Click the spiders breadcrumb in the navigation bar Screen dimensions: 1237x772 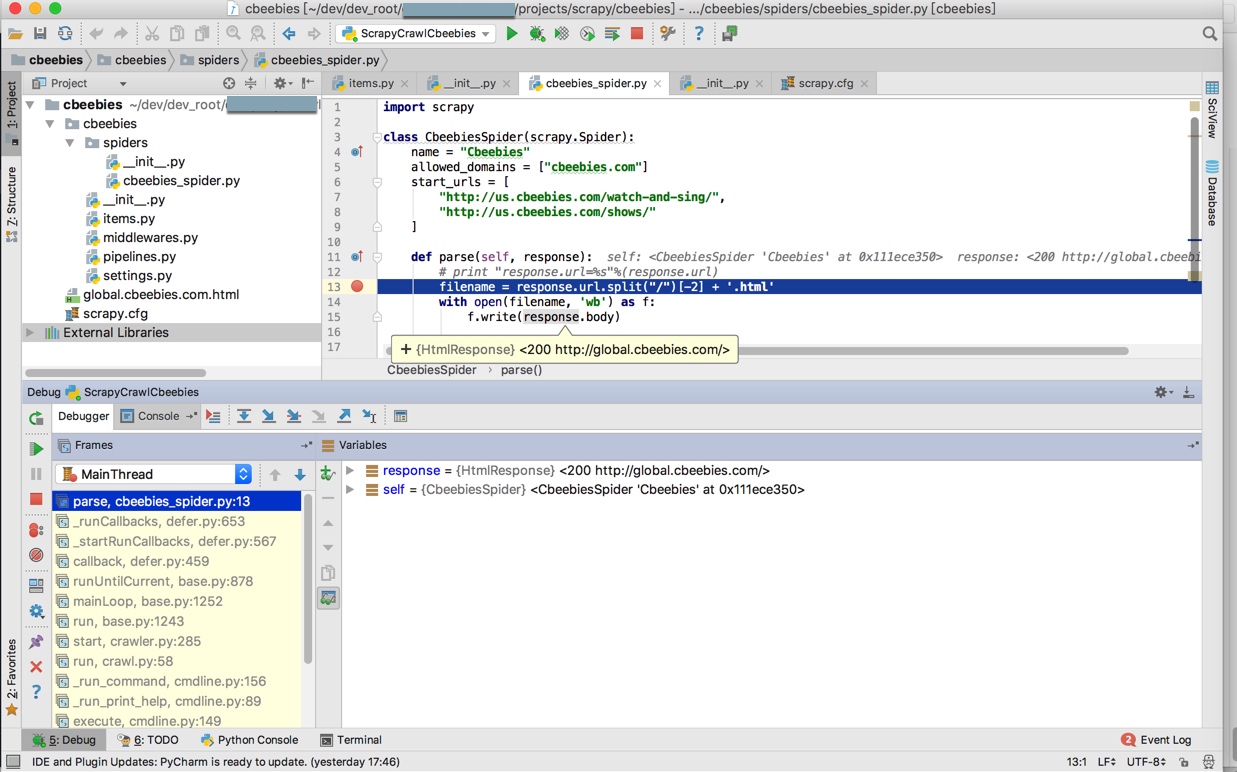click(209, 60)
